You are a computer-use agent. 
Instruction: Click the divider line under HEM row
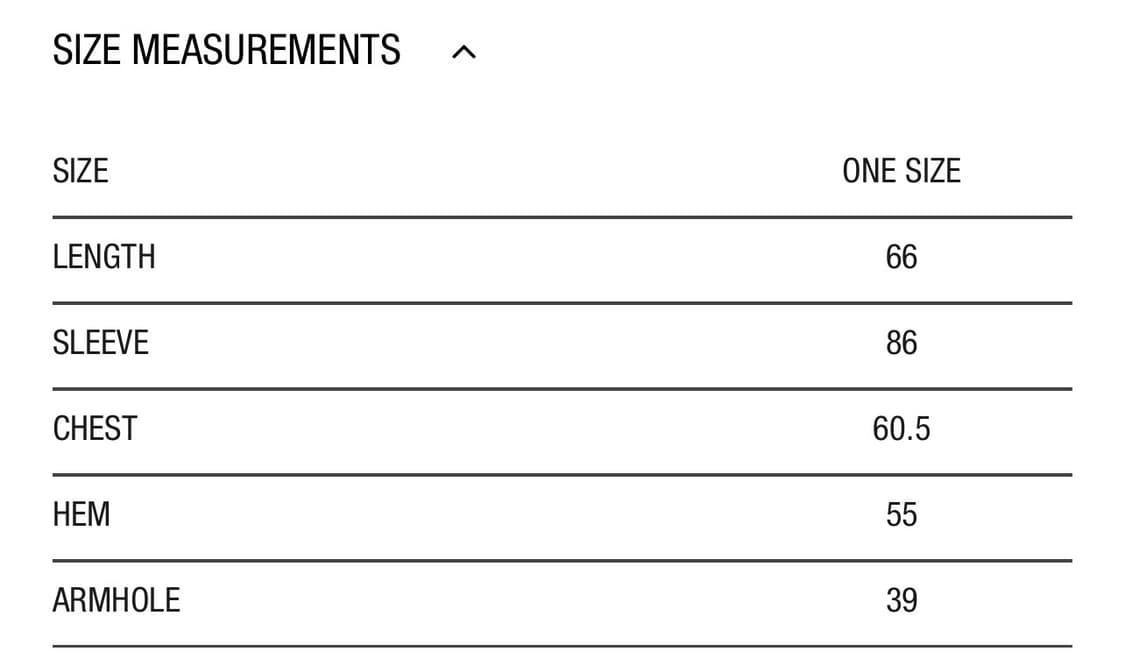coord(562,561)
